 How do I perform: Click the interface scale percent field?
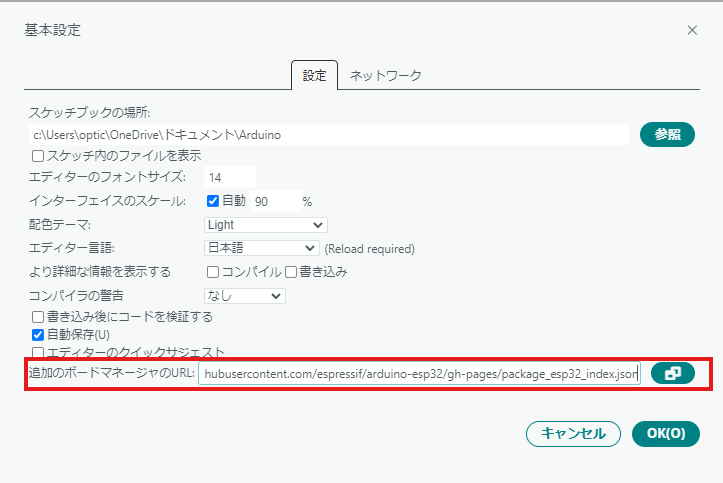click(276, 201)
